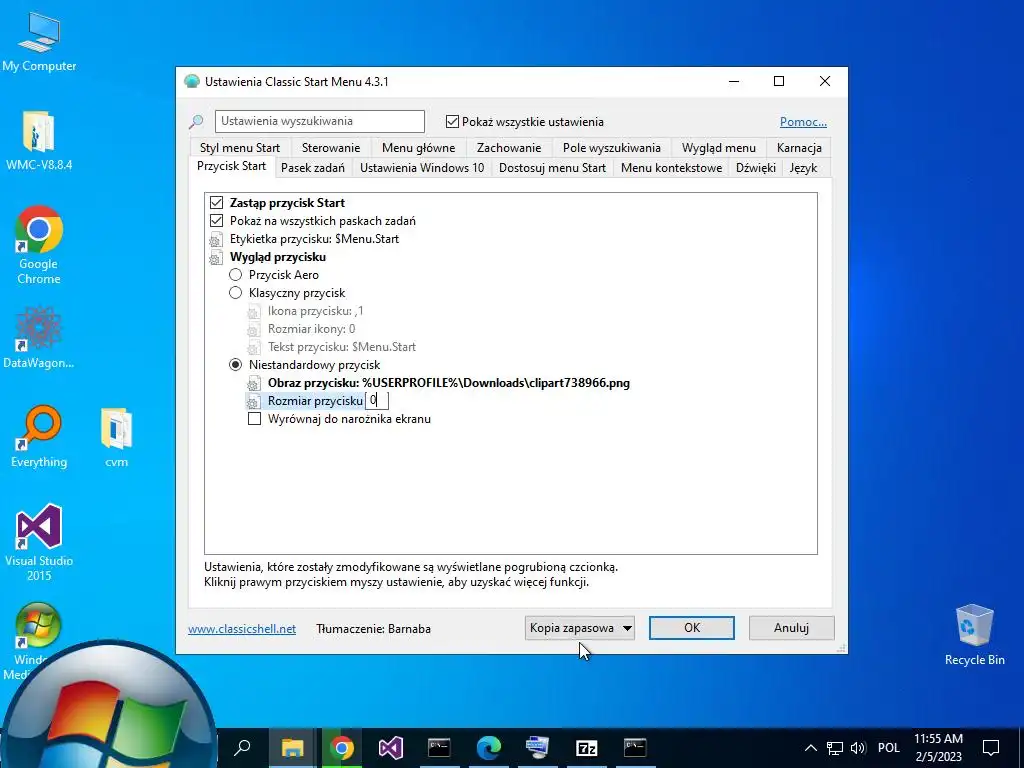Open the Karnacja tab
This screenshot has height=768, width=1024.
point(799,148)
